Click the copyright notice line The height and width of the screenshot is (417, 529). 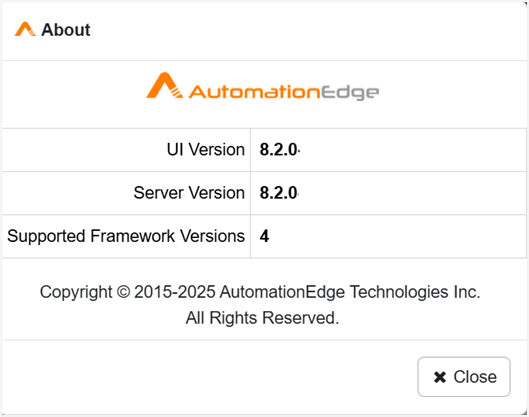pyautogui.click(x=260, y=292)
